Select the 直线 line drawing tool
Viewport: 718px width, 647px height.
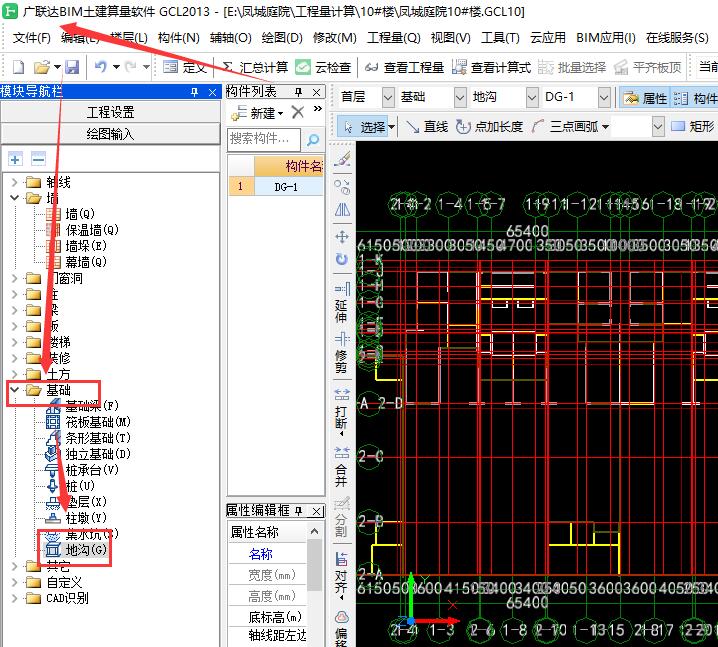(x=427, y=126)
